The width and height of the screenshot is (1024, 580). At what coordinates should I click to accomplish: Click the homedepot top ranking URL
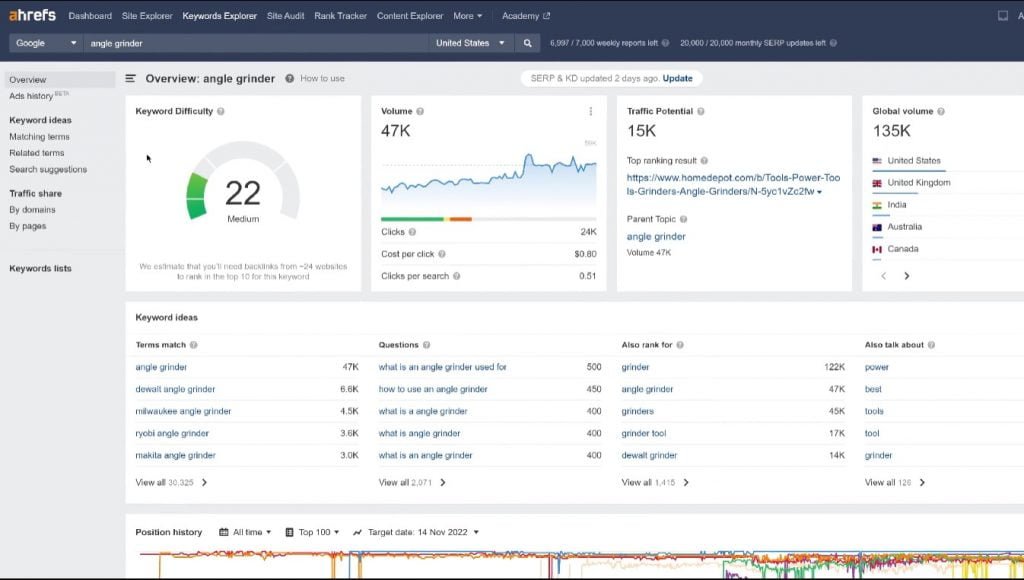pyautogui.click(x=733, y=185)
